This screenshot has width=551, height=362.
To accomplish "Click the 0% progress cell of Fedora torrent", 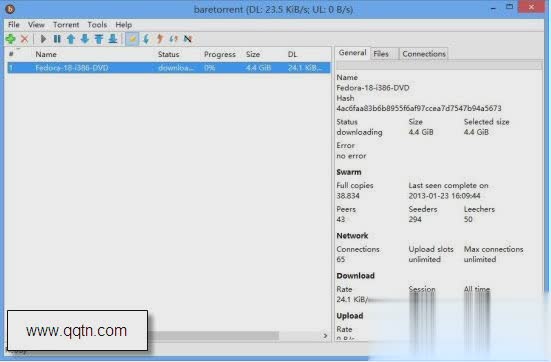I will [210, 68].
